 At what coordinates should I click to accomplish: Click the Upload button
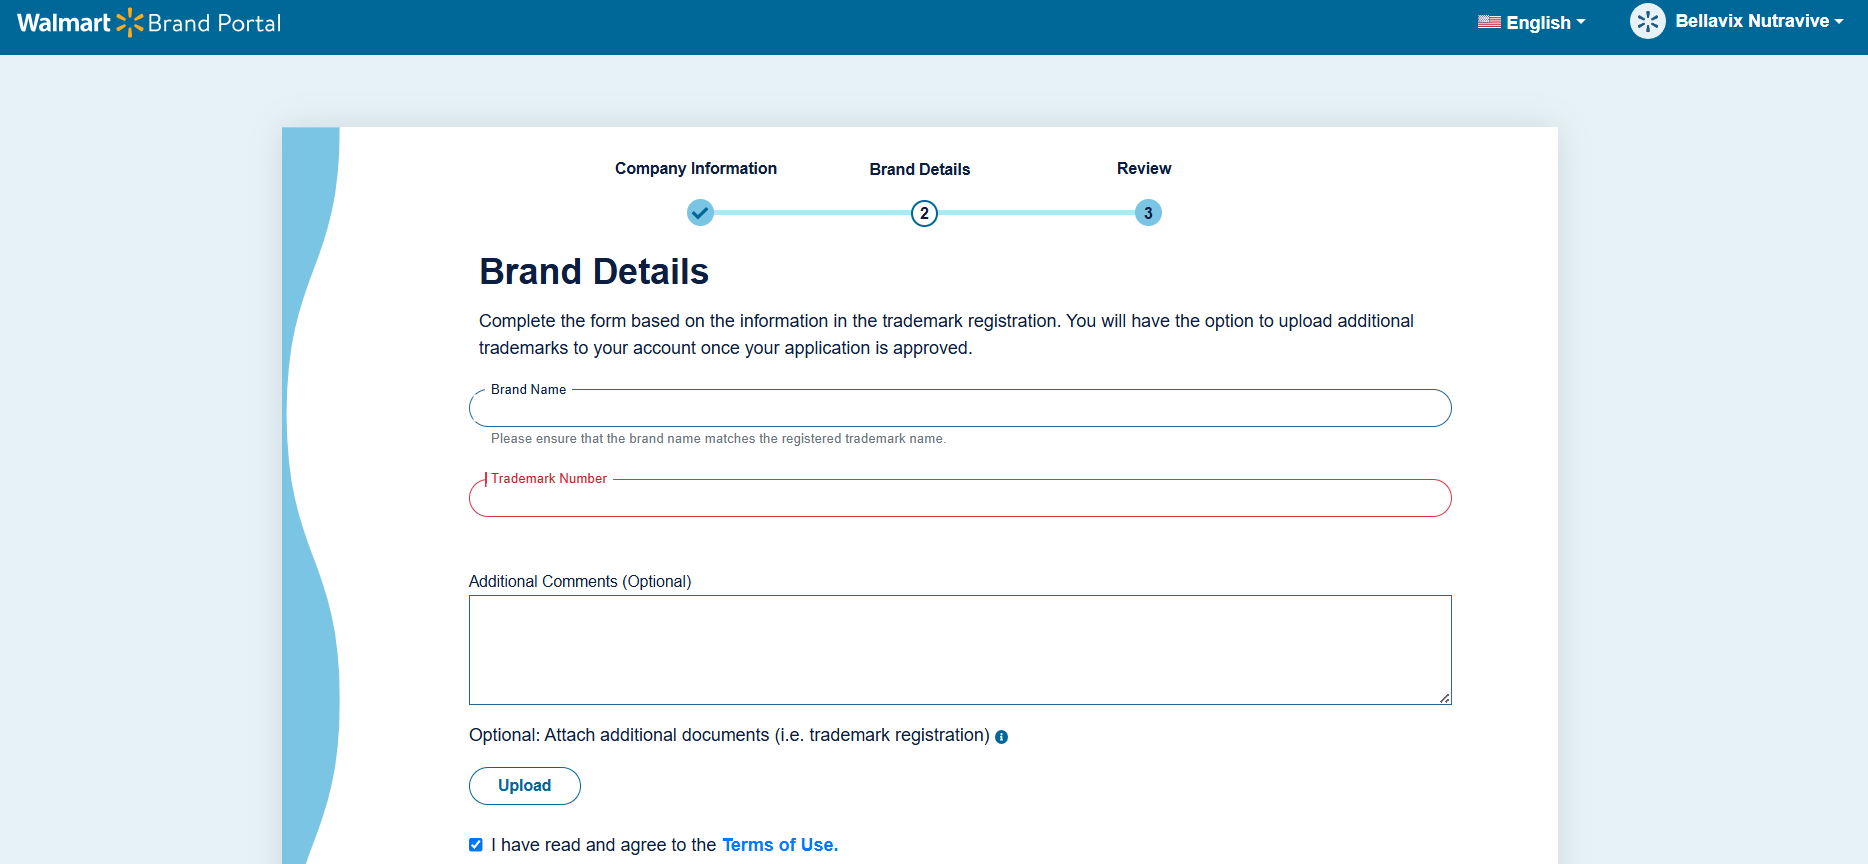coord(525,786)
